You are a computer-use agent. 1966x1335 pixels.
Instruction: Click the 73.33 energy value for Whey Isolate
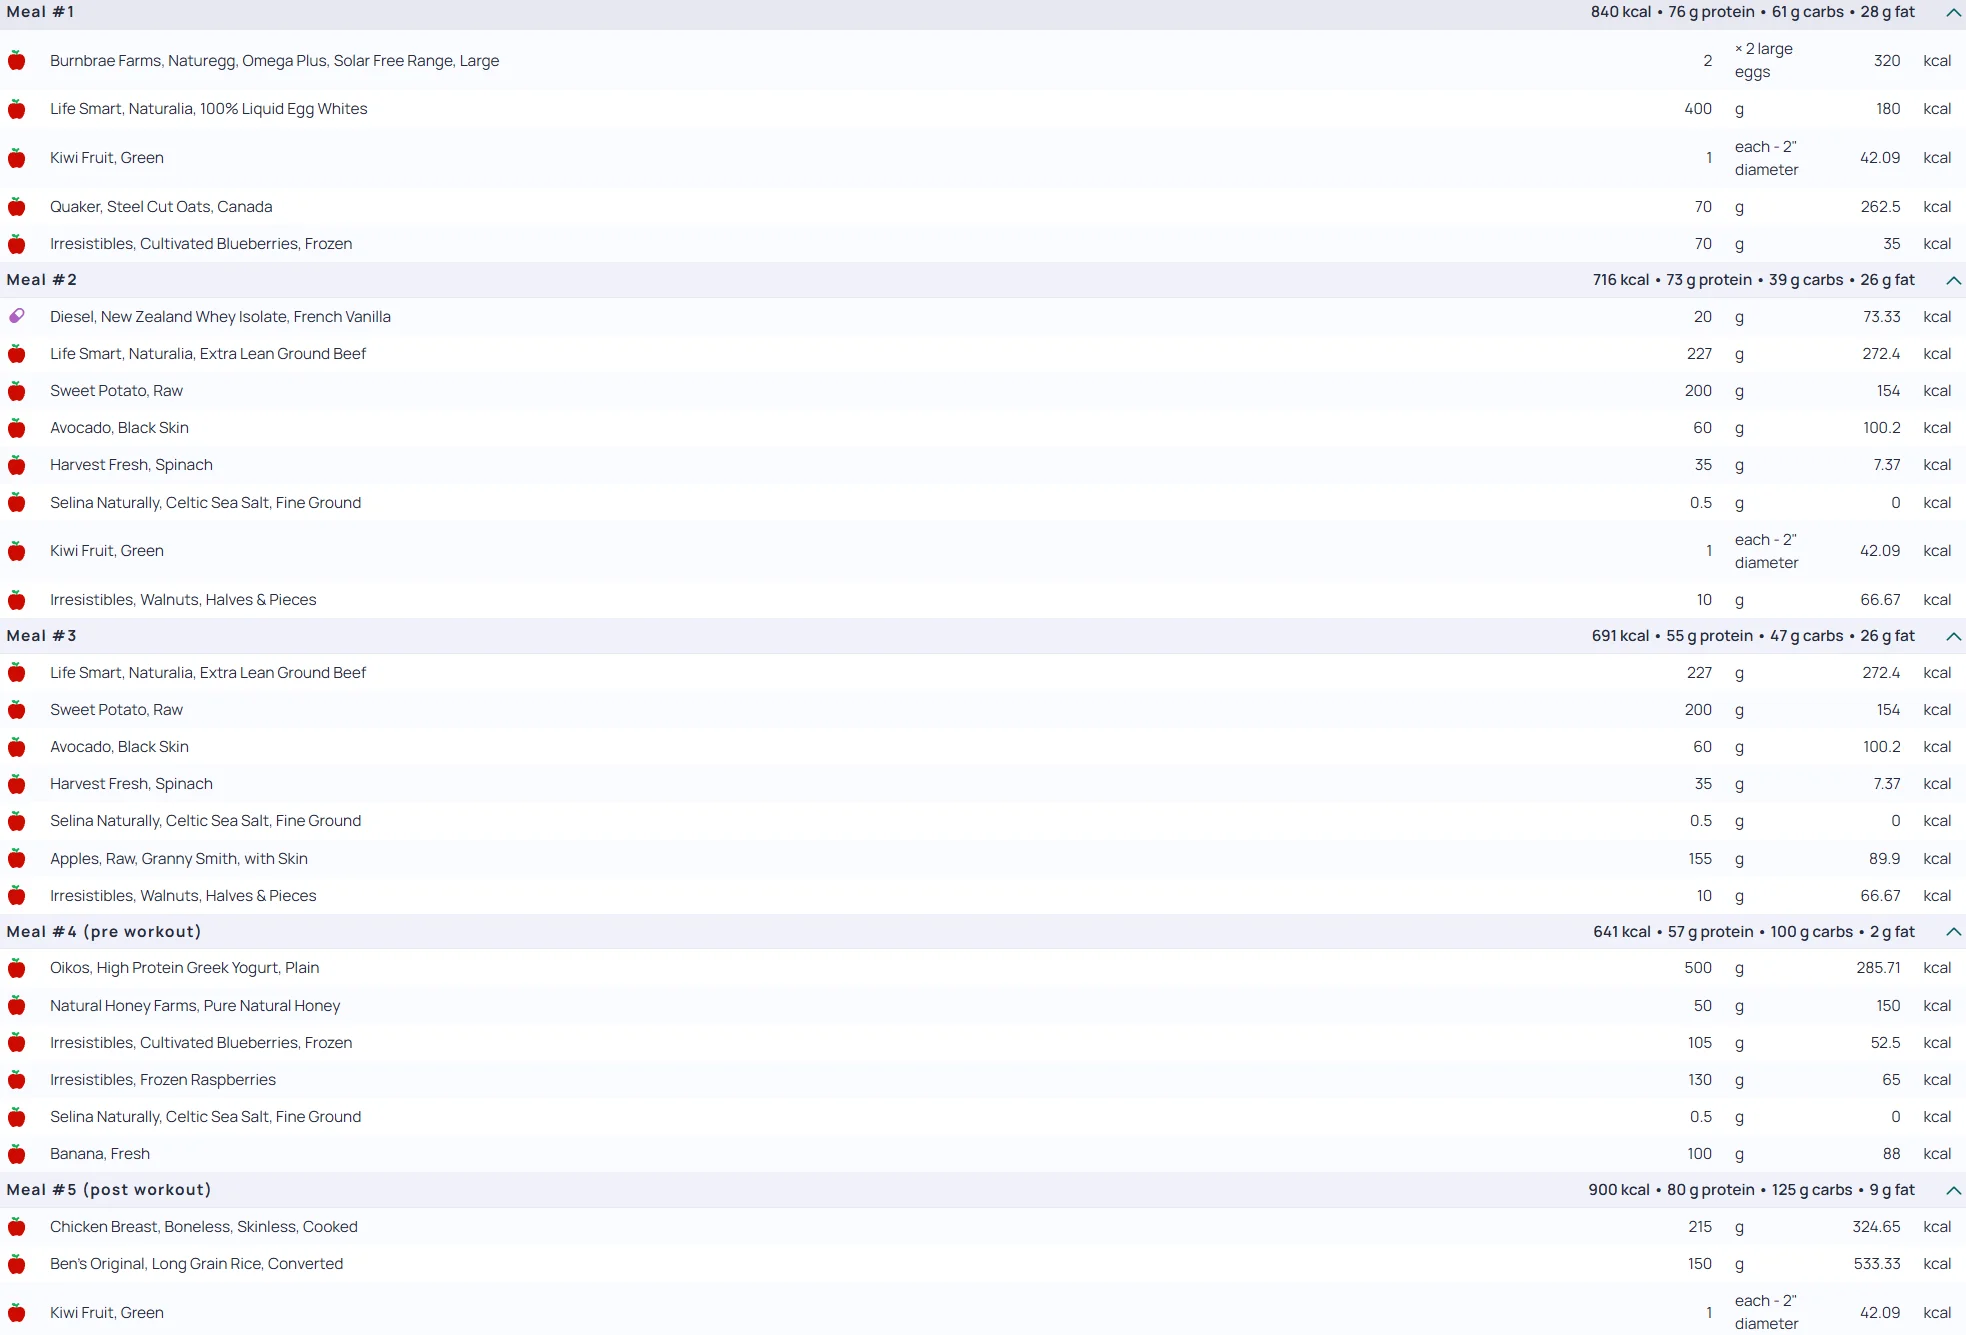[1881, 317]
